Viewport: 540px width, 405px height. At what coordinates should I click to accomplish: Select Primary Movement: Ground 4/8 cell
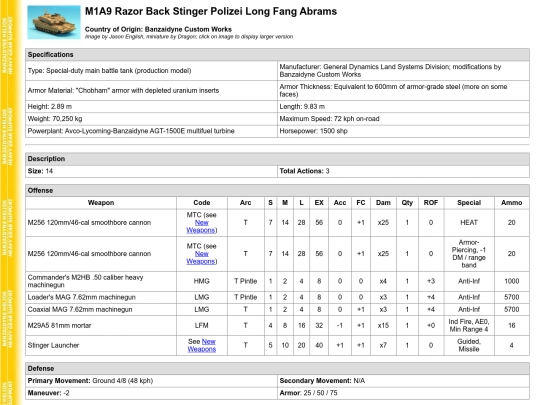coord(151,381)
